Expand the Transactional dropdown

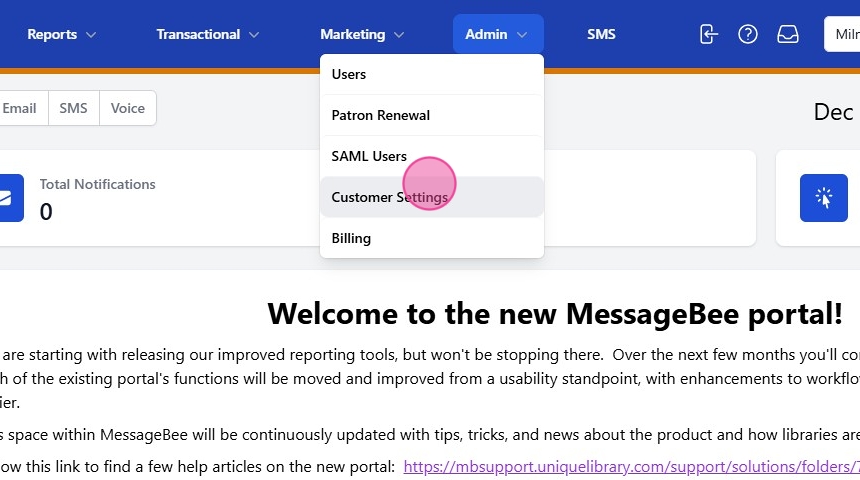pos(207,34)
